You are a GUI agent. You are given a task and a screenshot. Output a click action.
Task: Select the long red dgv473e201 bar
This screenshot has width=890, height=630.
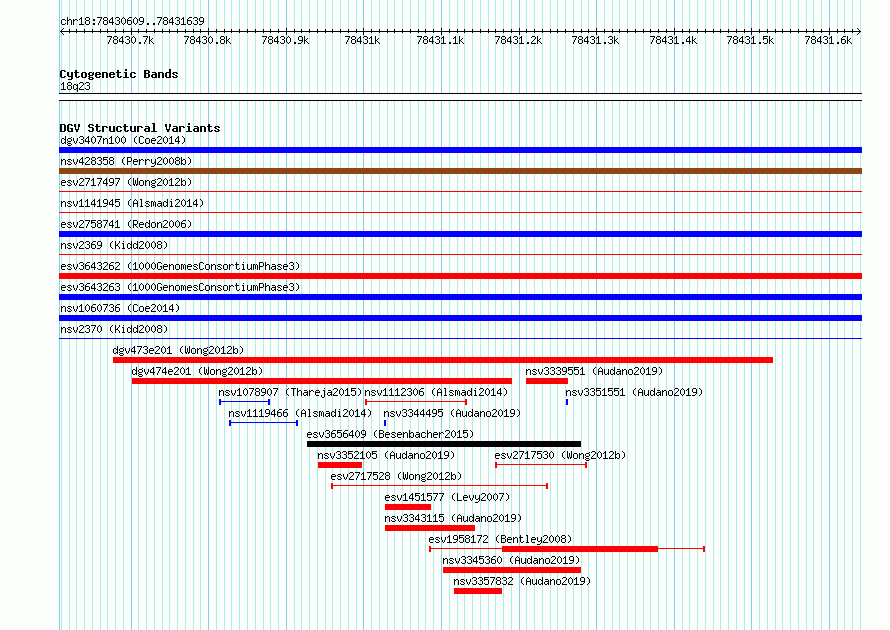tap(443, 360)
